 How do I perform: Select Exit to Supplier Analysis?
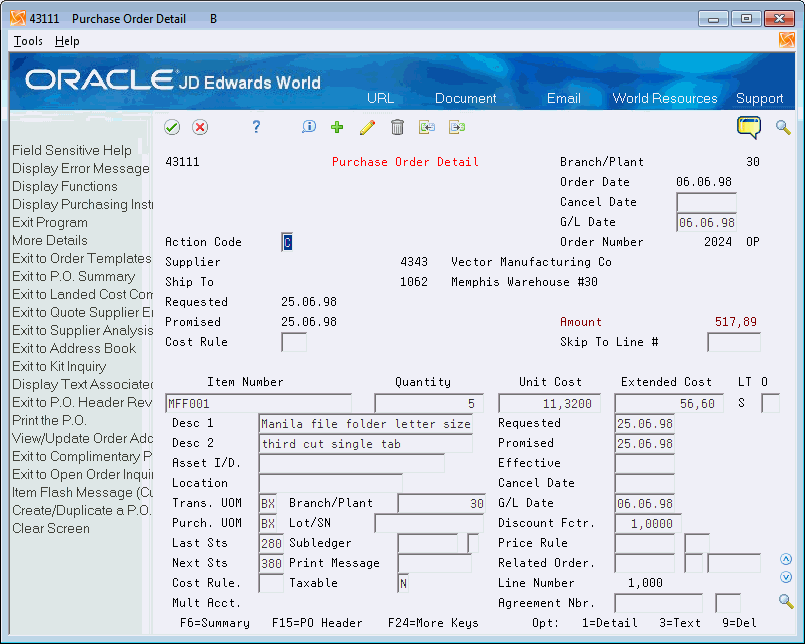tap(82, 330)
